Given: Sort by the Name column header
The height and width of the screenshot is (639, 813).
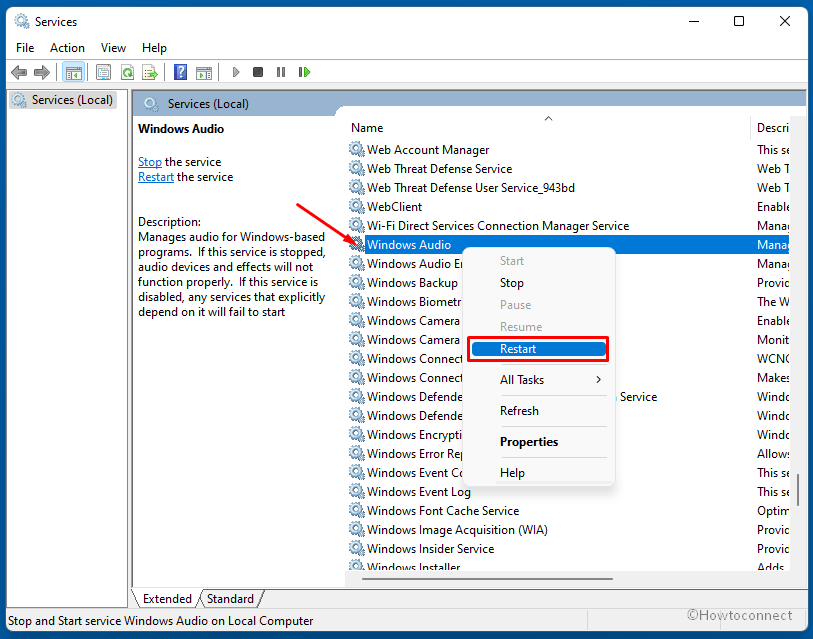Looking at the screenshot, I should click(x=548, y=128).
